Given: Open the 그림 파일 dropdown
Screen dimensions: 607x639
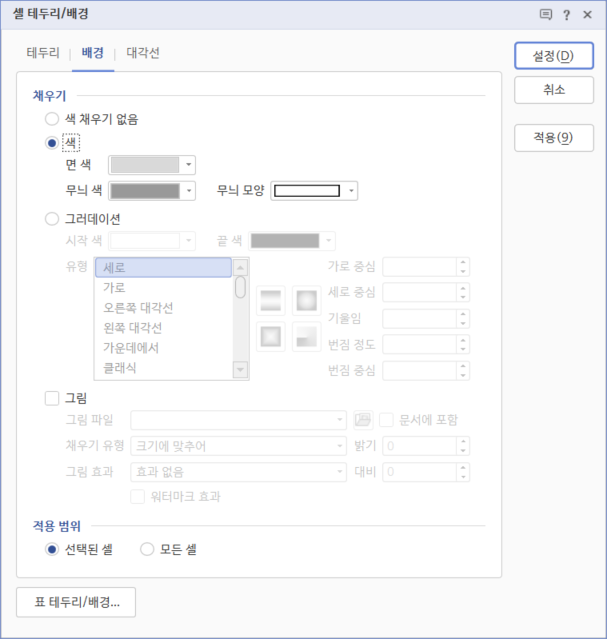Looking at the screenshot, I should pyautogui.click(x=238, y=420).
